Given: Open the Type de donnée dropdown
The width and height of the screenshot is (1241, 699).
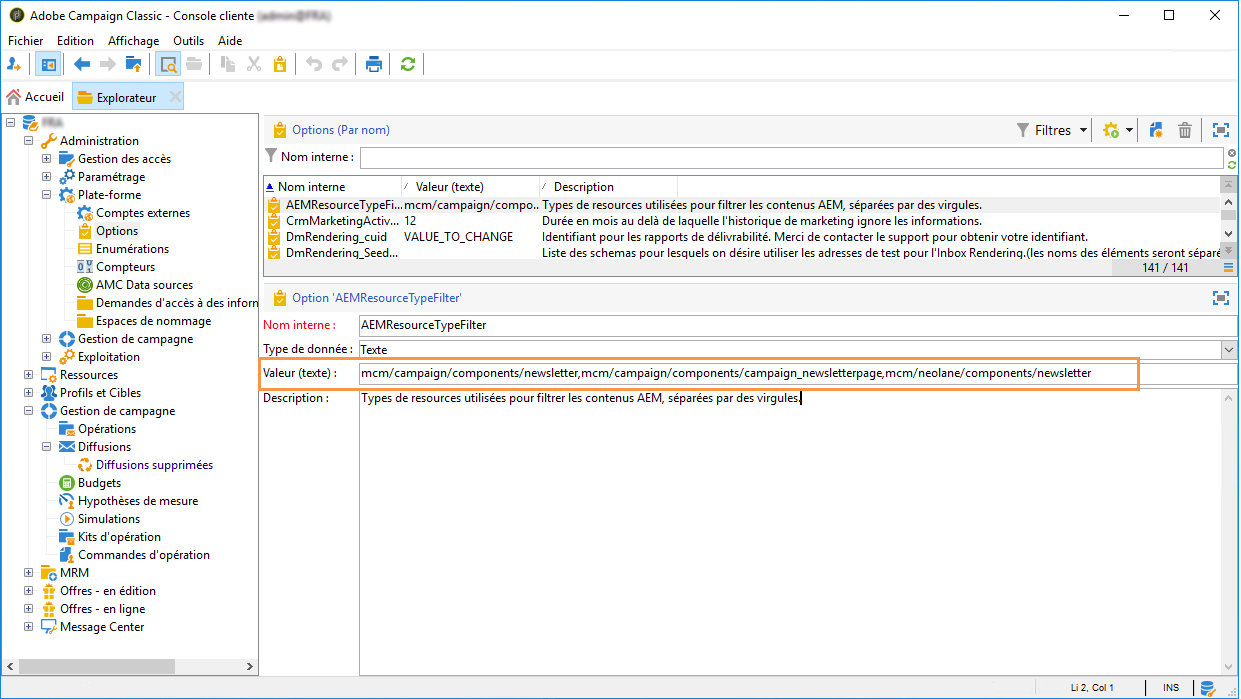Looking at the screenshot, I should pos(1229,350).
